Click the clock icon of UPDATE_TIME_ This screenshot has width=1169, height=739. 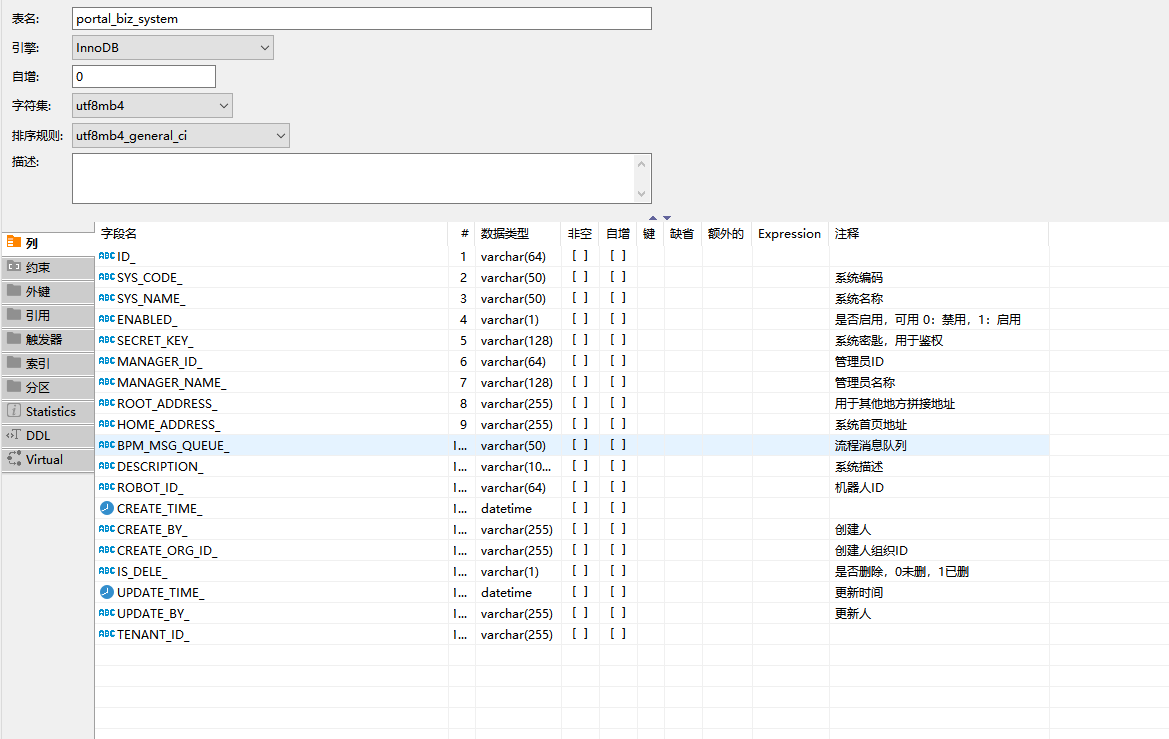(x=107, y=592)
